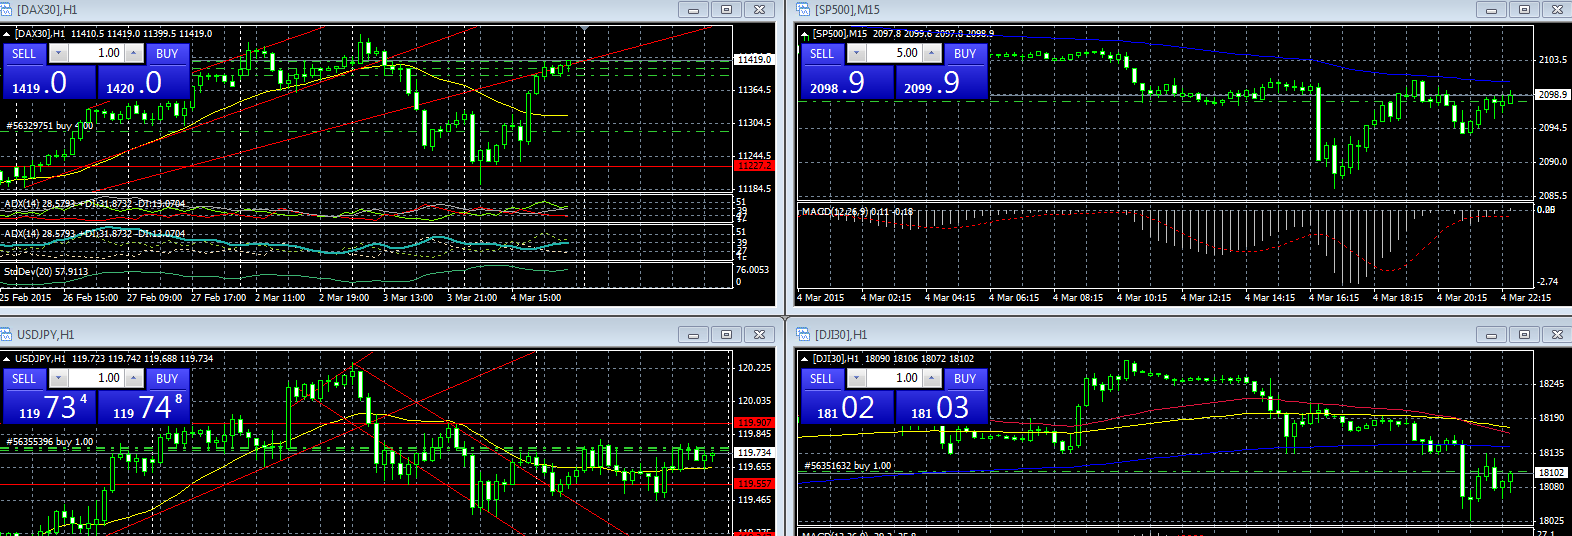Select order label #56351632 buy 1.00 on DJI30
Viewport: 1572px width, 536px height.
tap(847, 466)
